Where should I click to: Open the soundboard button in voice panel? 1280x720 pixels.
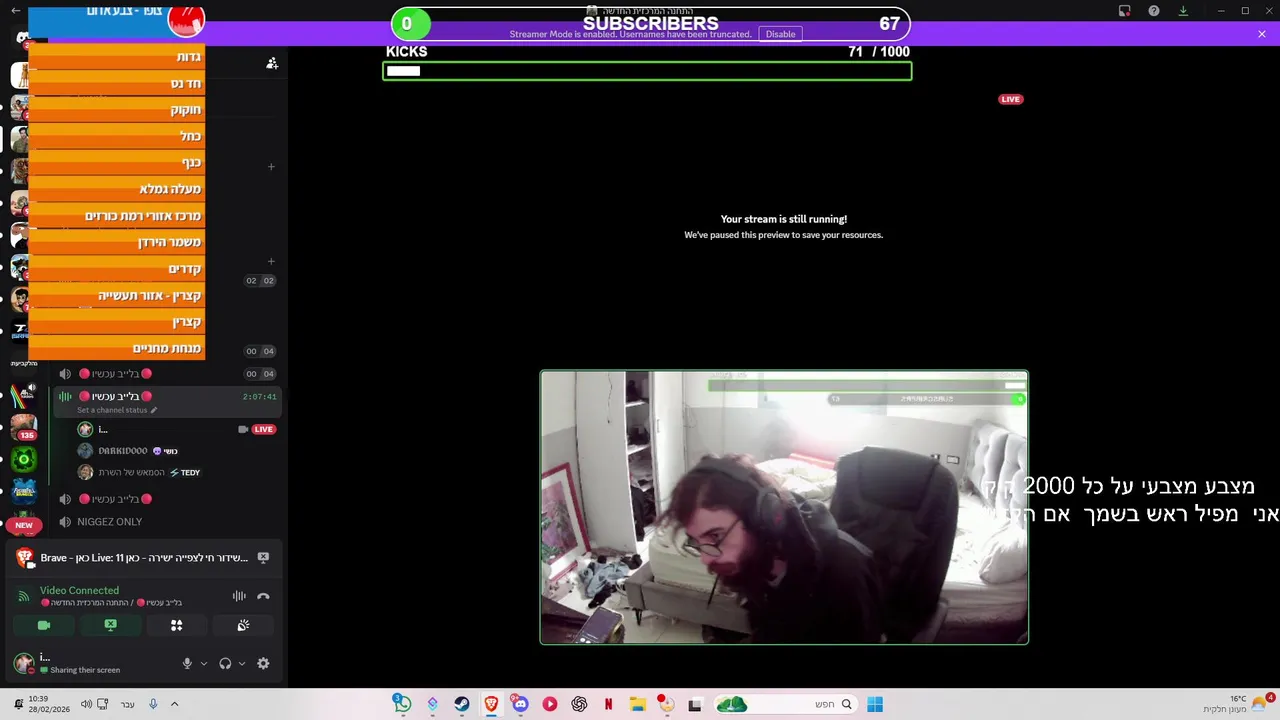click(x=243, y=625)
